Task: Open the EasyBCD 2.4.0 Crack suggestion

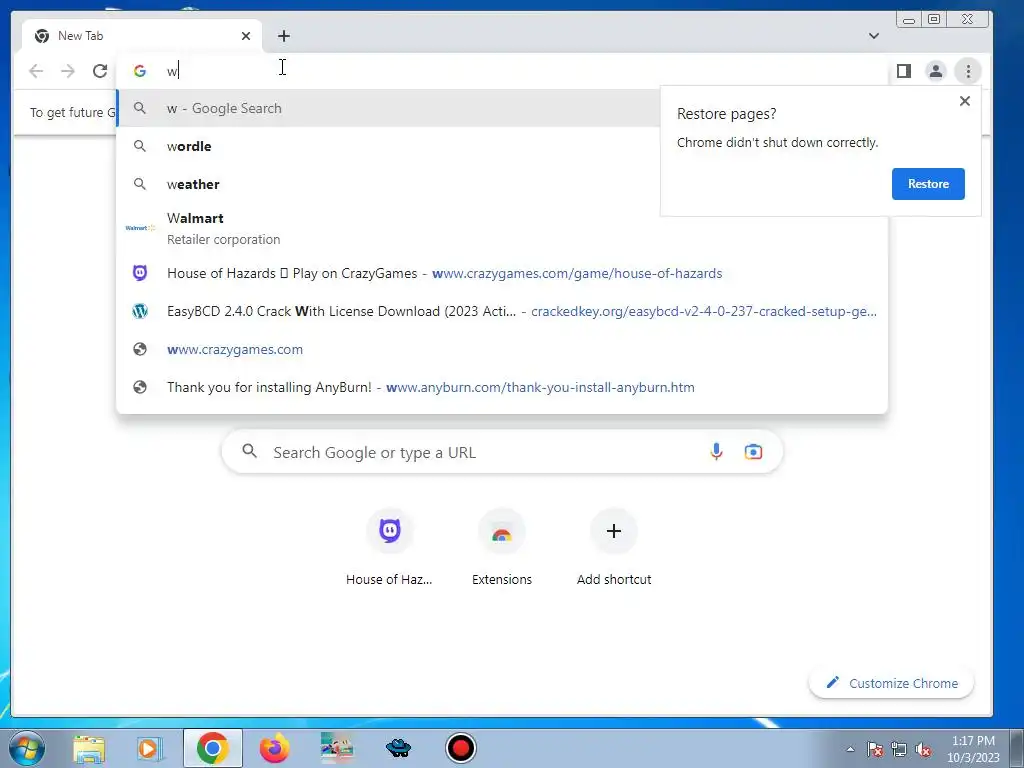Action: pos(502,311)
